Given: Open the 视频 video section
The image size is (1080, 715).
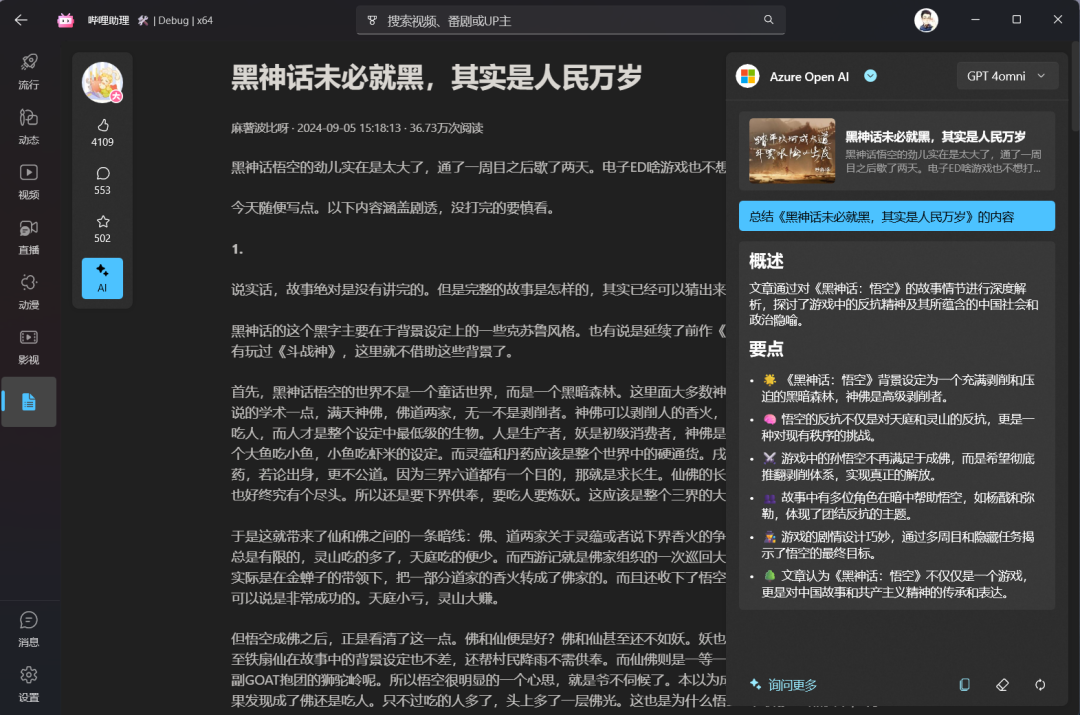Looking at the screenshot, I should (x=29, y=180).
